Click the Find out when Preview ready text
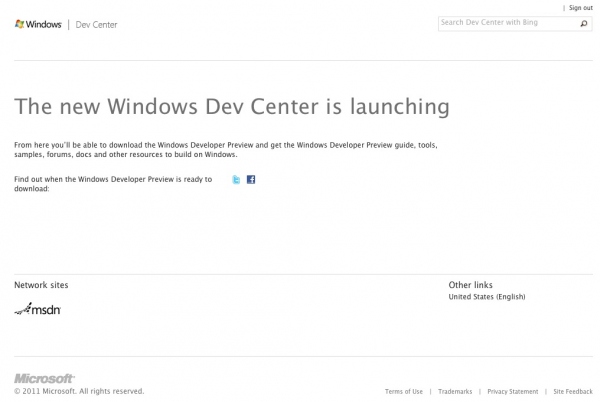Viewport: 600px width, 402px height. click(113, 184)
